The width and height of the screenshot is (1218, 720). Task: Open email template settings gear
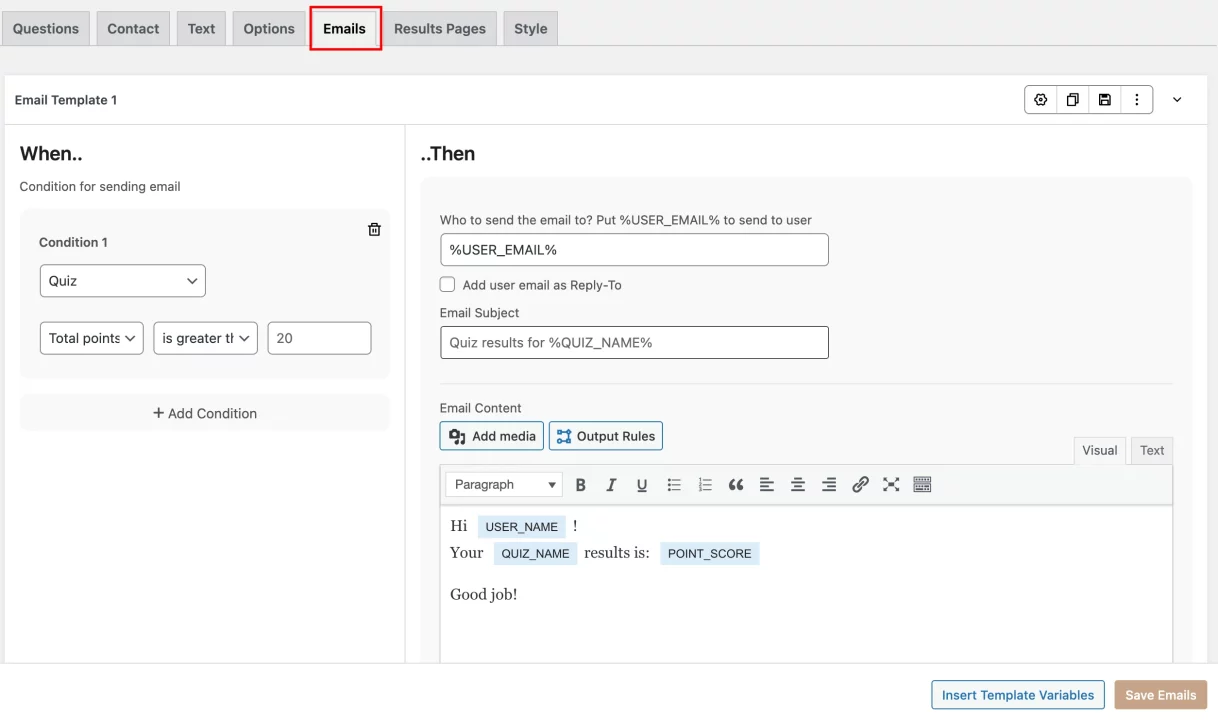1040,99
